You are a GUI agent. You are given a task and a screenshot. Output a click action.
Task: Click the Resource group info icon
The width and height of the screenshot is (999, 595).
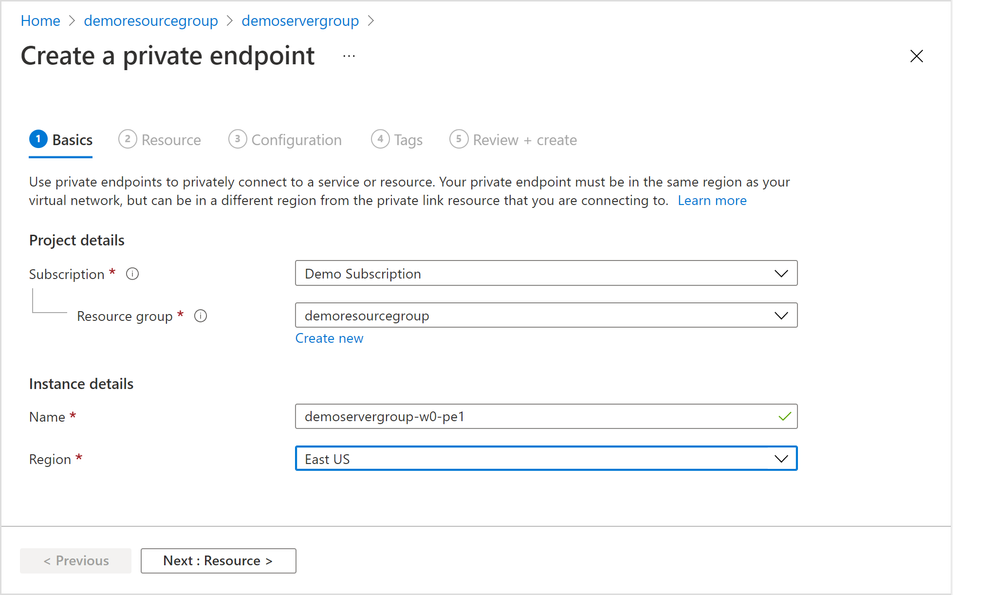[x=201, y=316]
